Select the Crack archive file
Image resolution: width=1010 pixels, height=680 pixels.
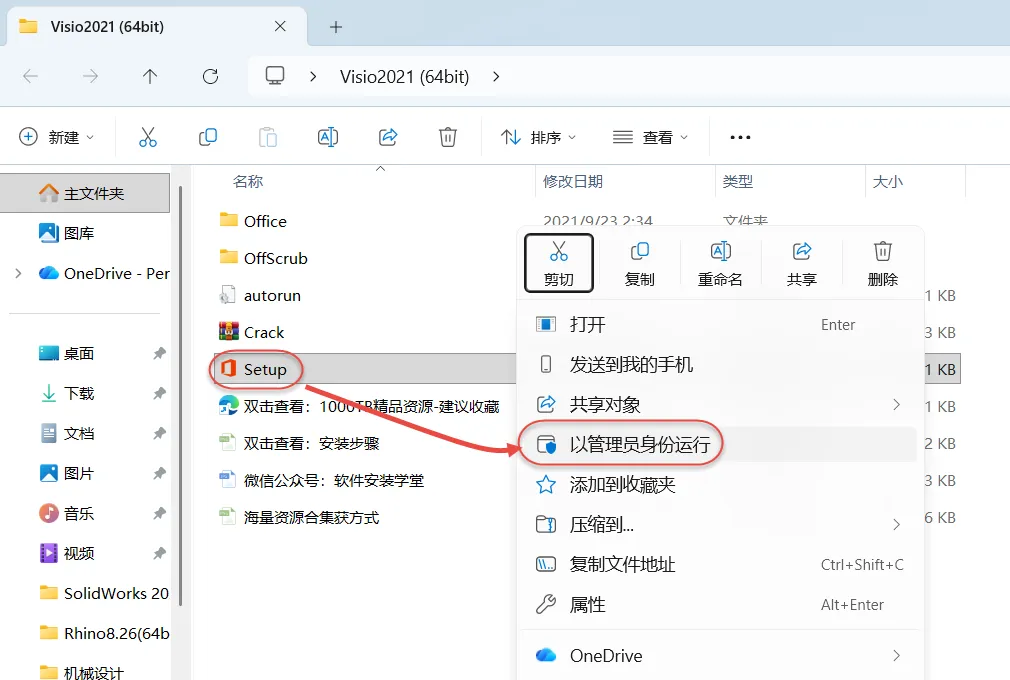coord(251,332)
